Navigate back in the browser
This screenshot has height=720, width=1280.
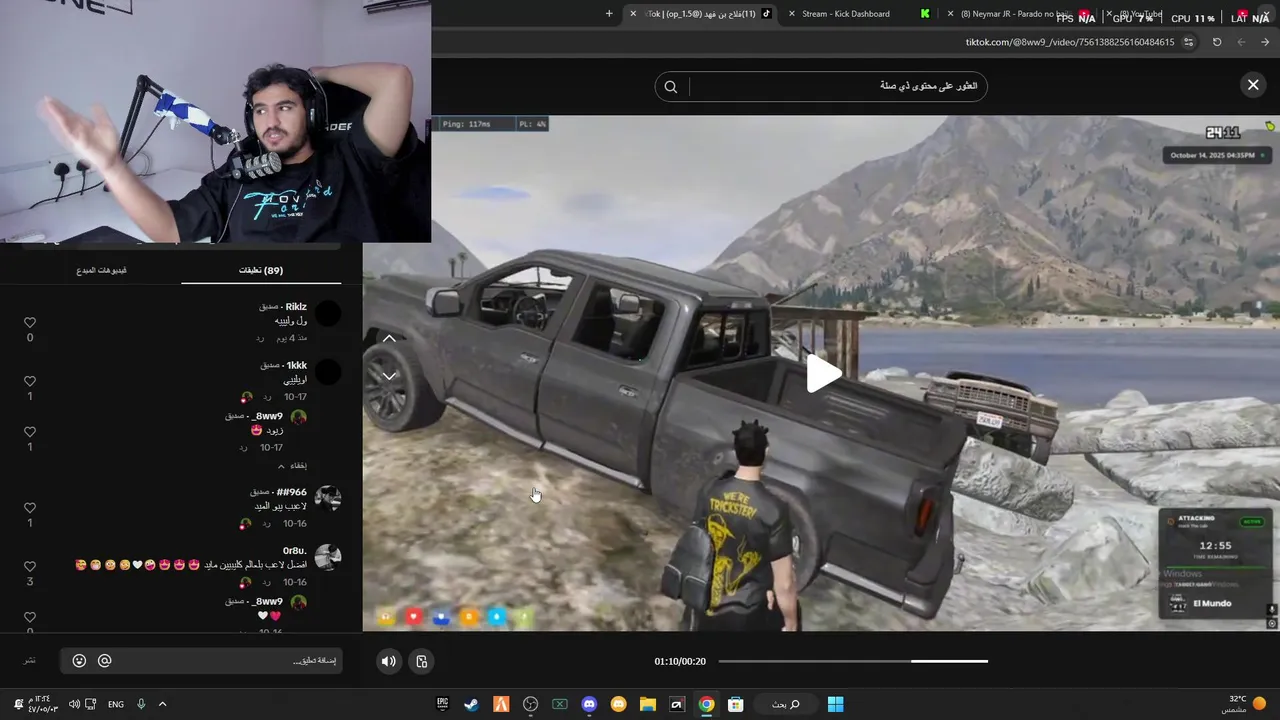(x=1265, y=42)
